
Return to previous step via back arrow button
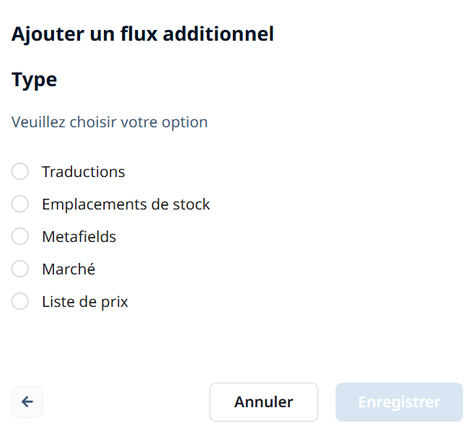[x=27, y=402]
